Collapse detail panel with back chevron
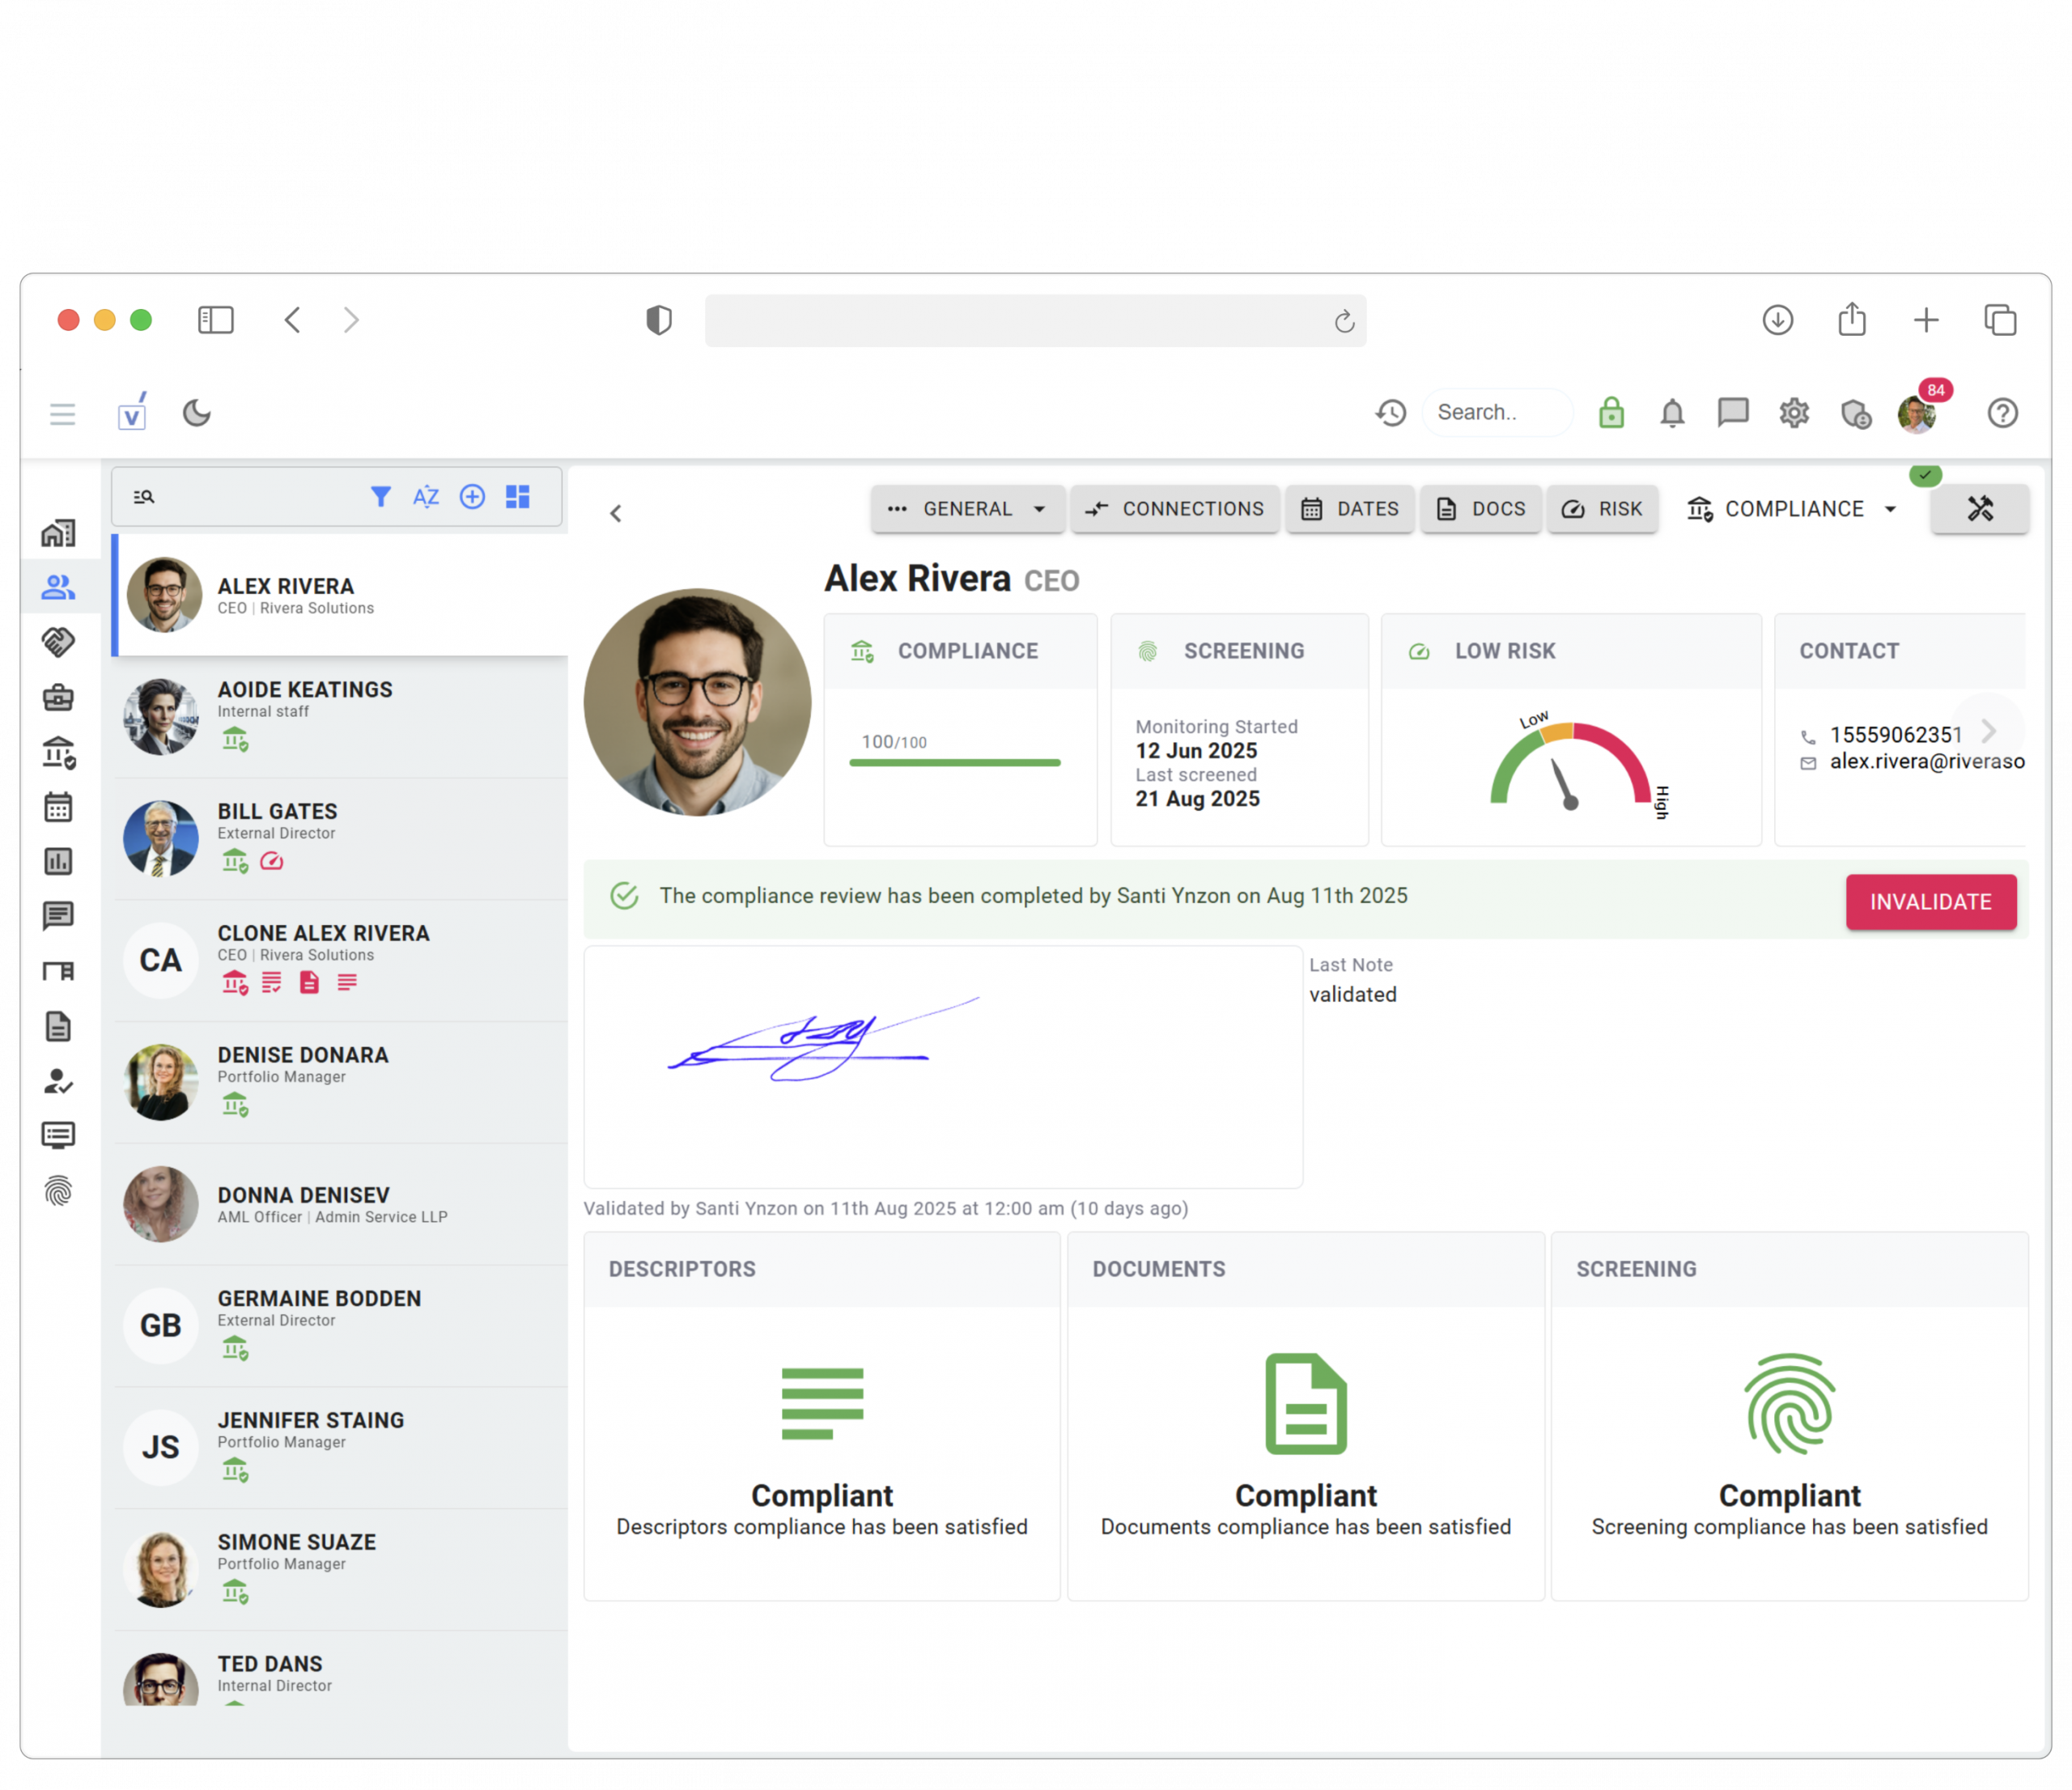Screen dimensions: 2072x1790 click(x=616, y=514)
